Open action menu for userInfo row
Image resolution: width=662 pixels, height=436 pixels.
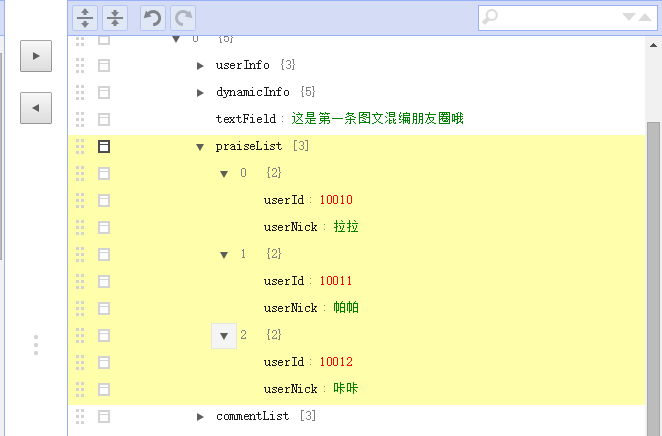(x=104, y=65)
